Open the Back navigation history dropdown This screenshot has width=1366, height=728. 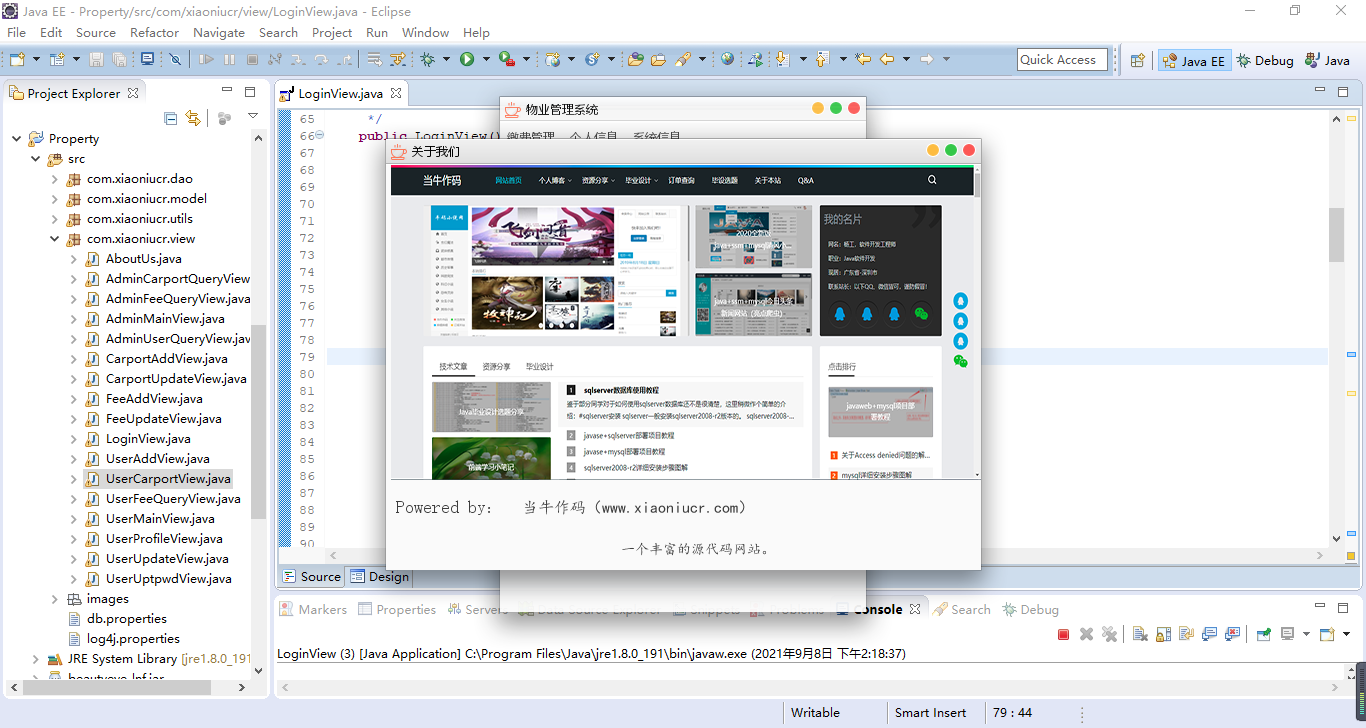pyautogui.click(x=906, y=60)
